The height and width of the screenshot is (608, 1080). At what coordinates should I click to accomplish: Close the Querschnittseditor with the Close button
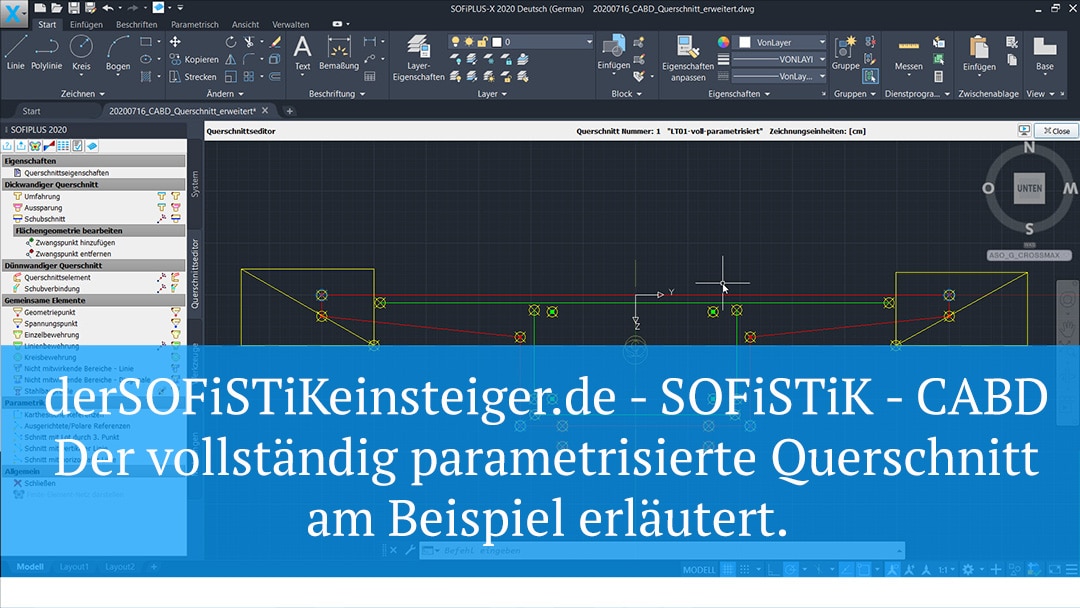1056,130
